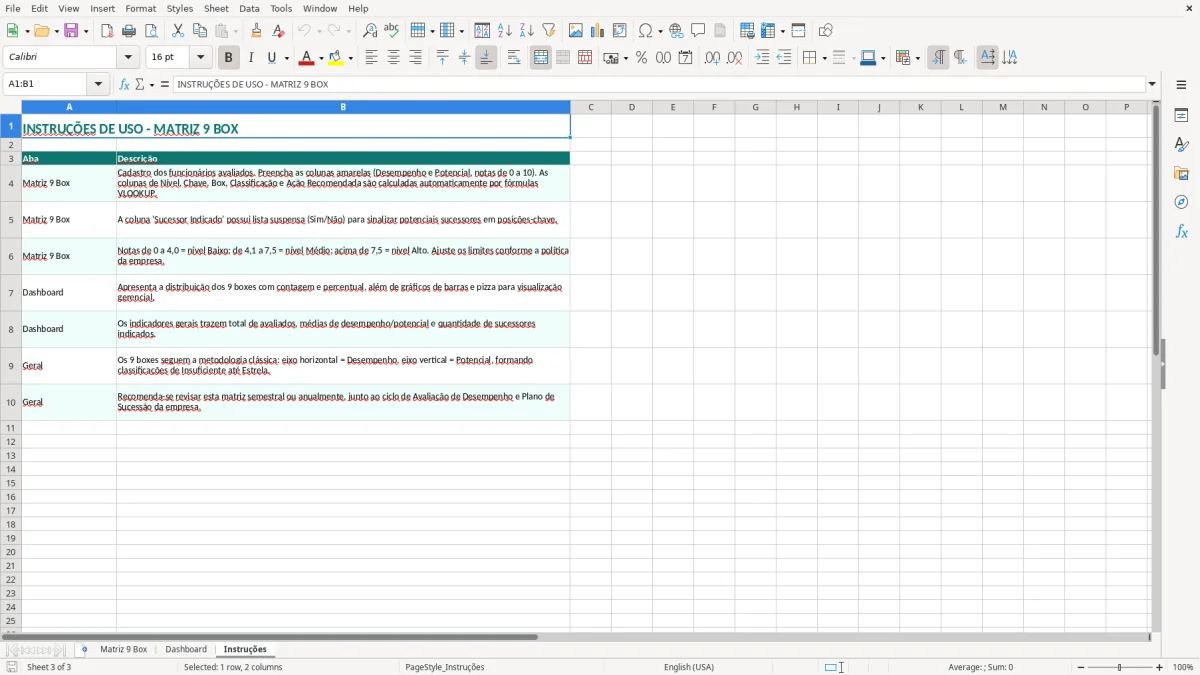Click the Cut scissors icon

click(x=178, y=31)
